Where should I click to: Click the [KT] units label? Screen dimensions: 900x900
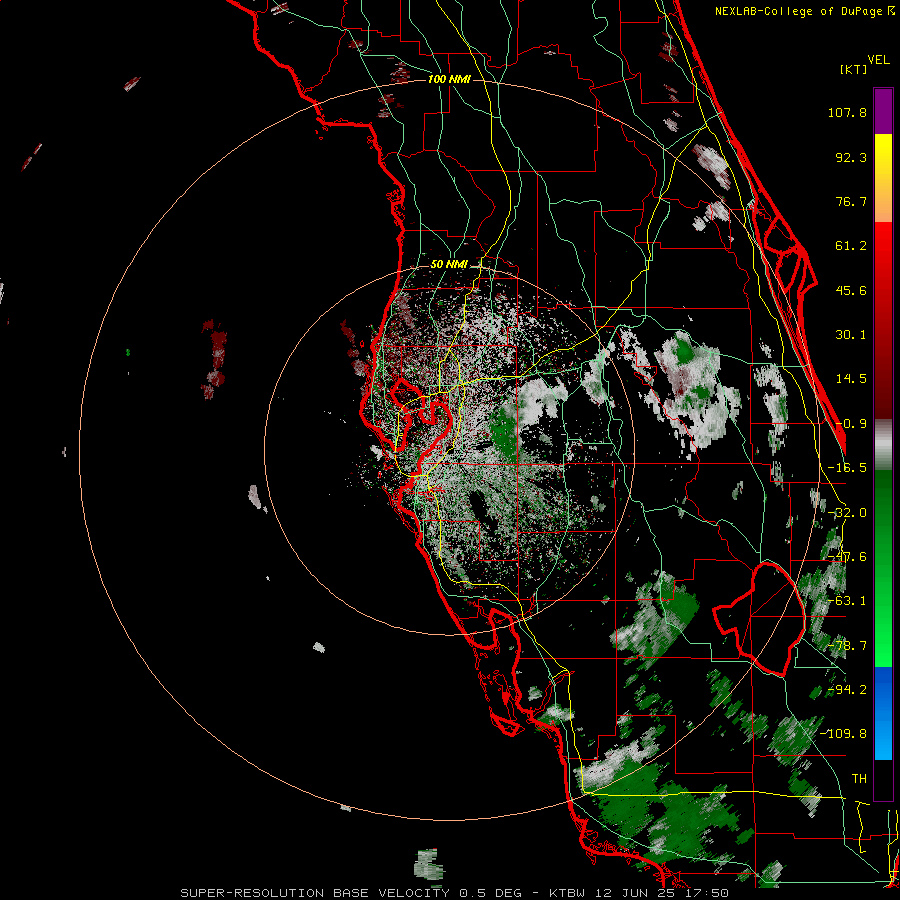pos(854,69)
